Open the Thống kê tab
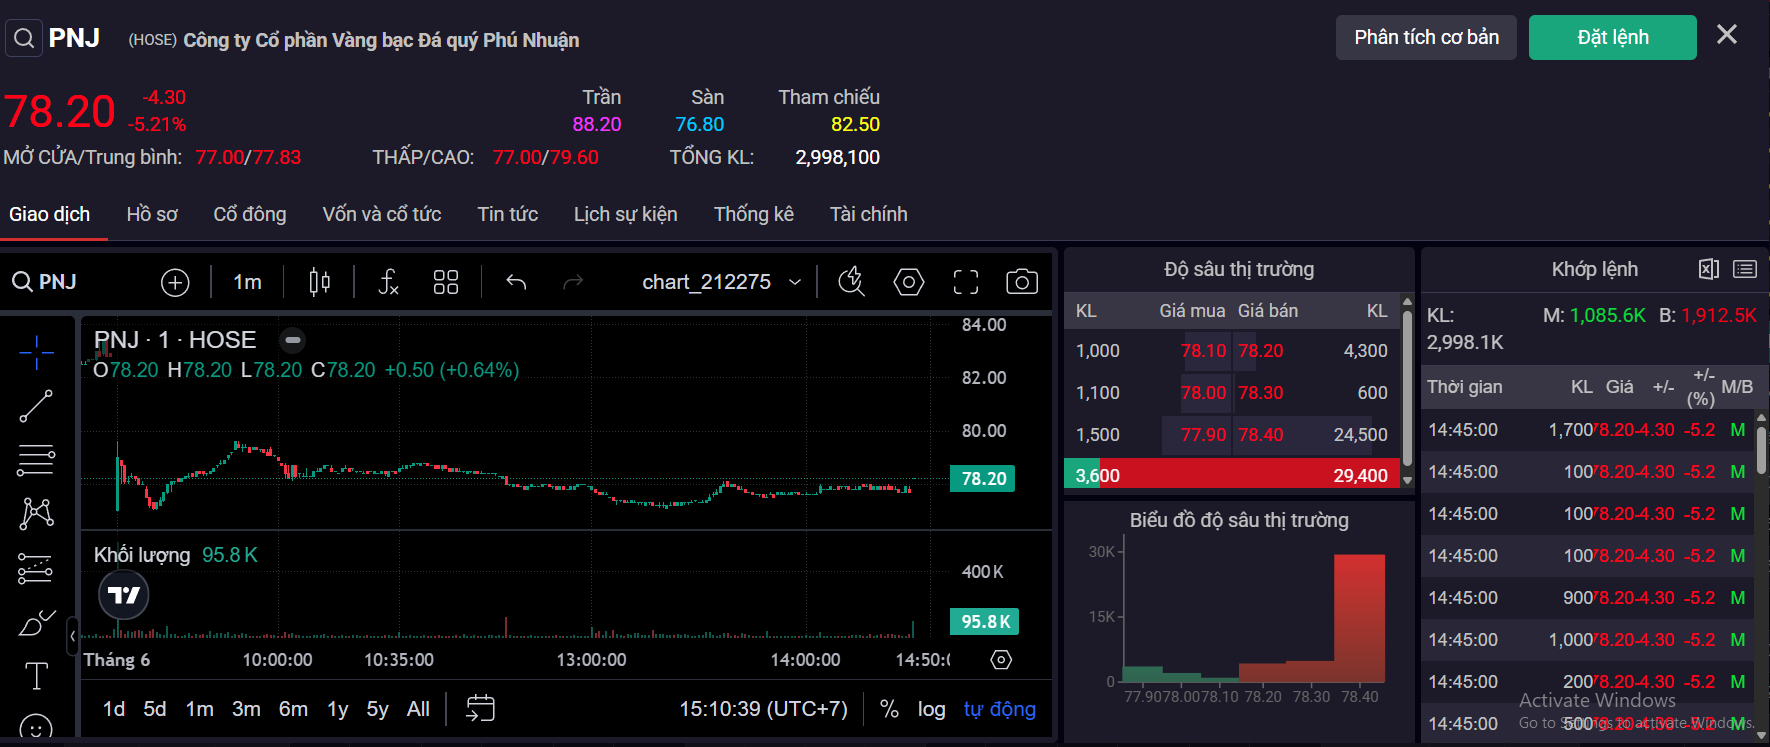1770x747 pixels. pyautogui.click(x=754, y=214)
